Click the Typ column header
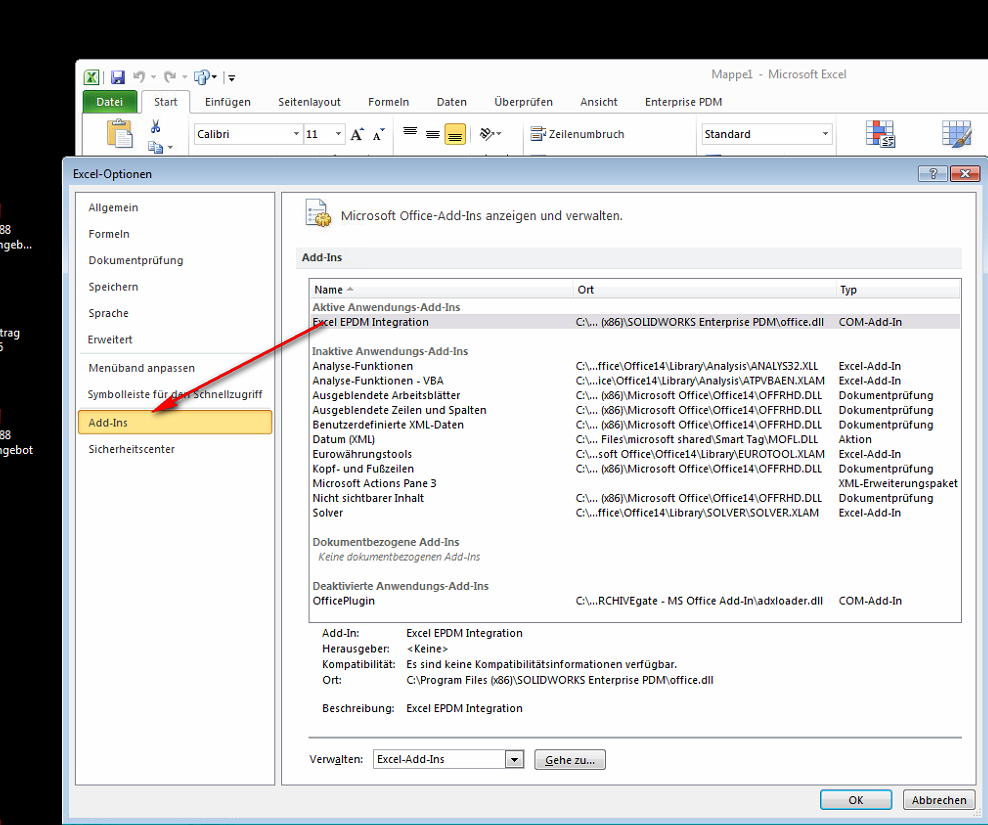This screenshot has width=988, height=825. 898,289
